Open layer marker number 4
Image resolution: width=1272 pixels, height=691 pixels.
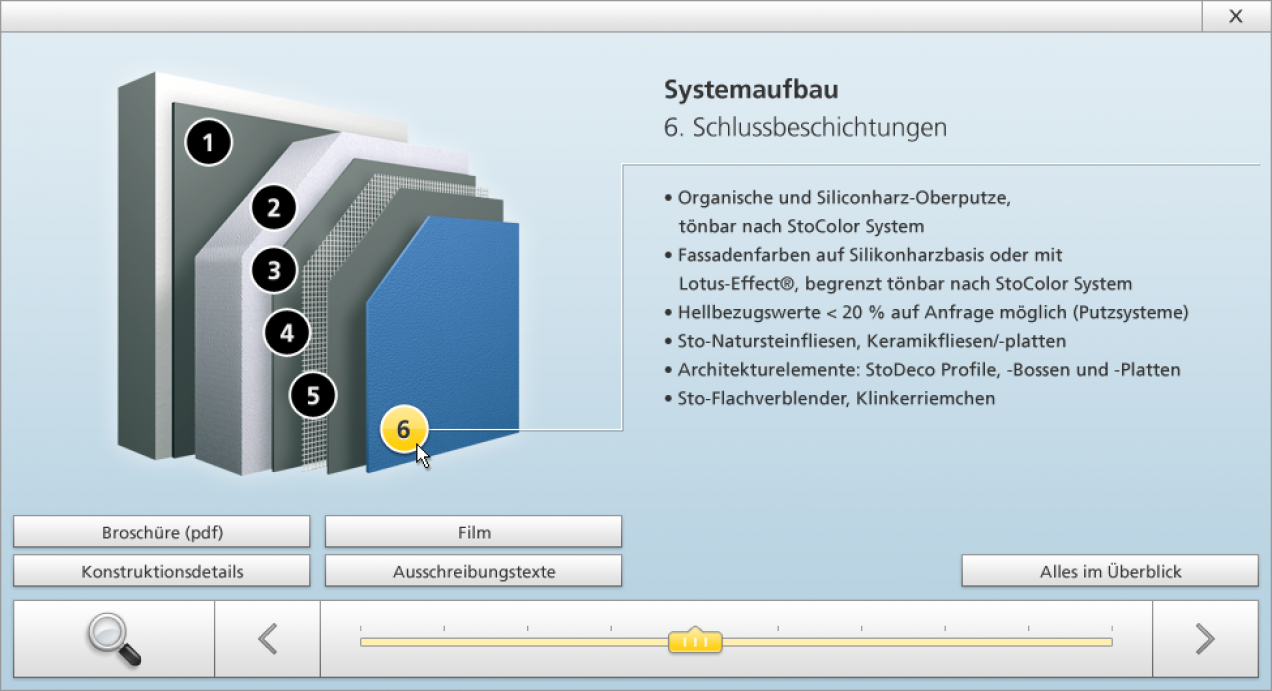click(x=287, y=333)
